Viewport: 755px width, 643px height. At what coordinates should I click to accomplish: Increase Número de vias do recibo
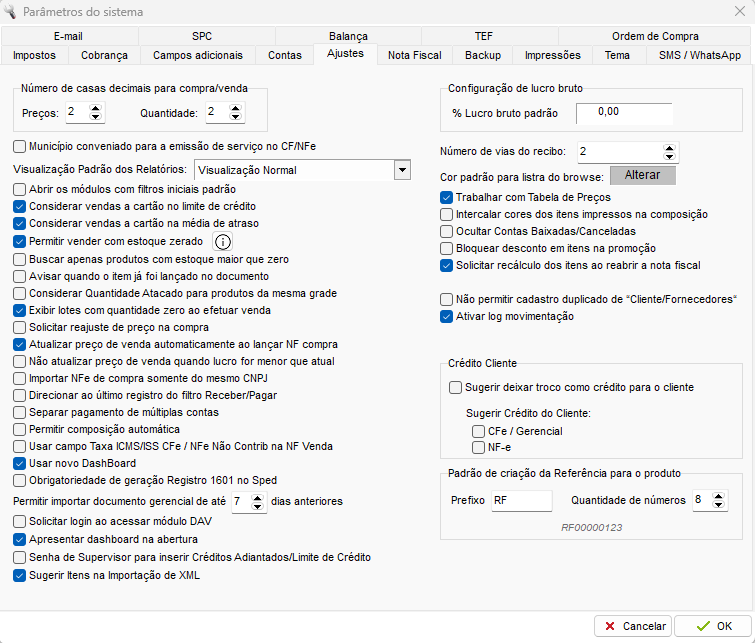pos(669,148)
